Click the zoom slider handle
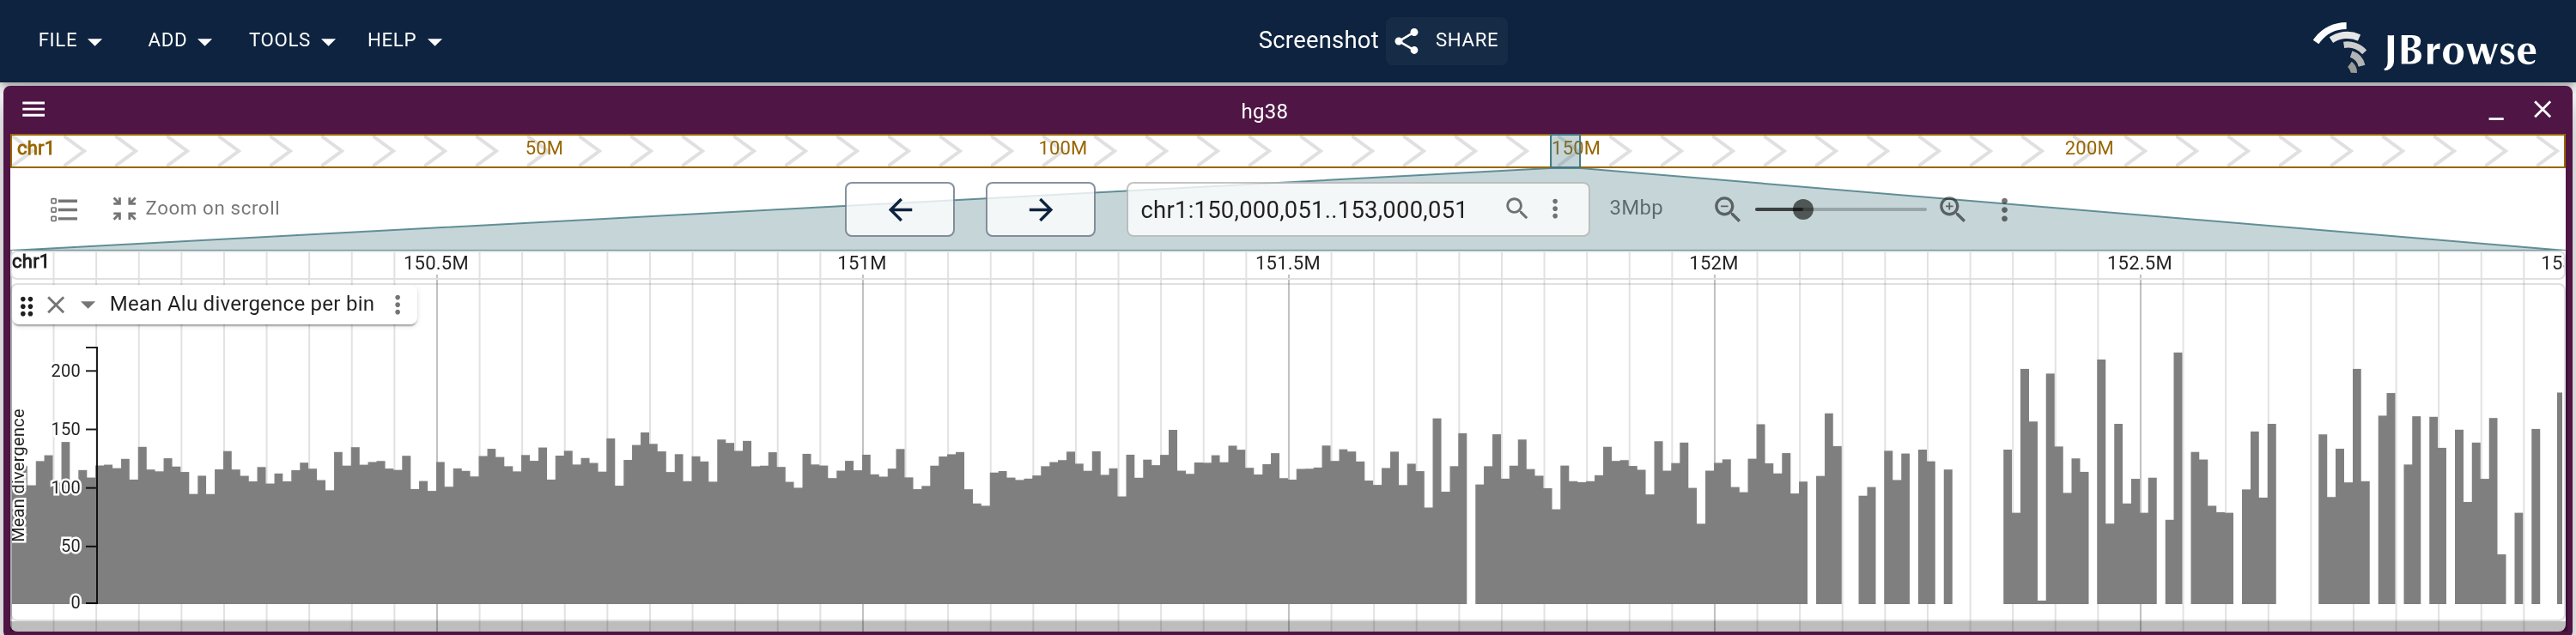Viewport: 2576px width, 635px height. pyautogui.click(x=1802, y=209)
